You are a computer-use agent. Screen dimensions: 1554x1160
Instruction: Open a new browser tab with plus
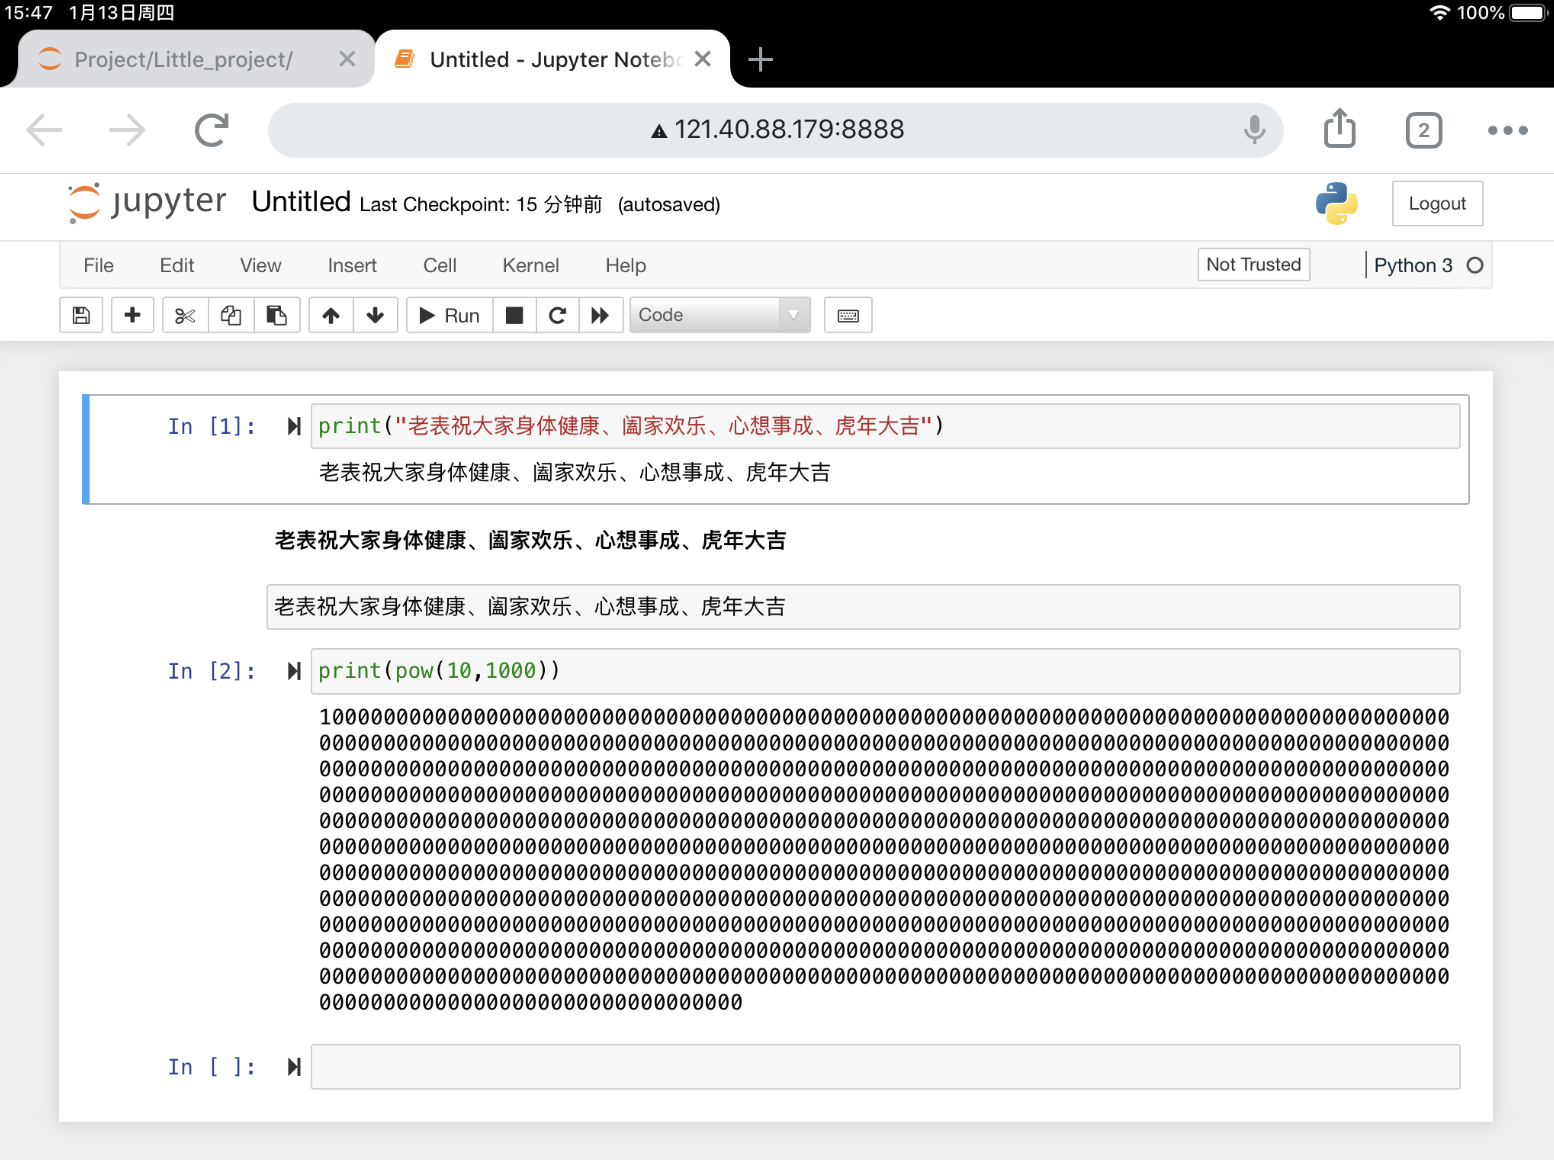click(760, 60)
